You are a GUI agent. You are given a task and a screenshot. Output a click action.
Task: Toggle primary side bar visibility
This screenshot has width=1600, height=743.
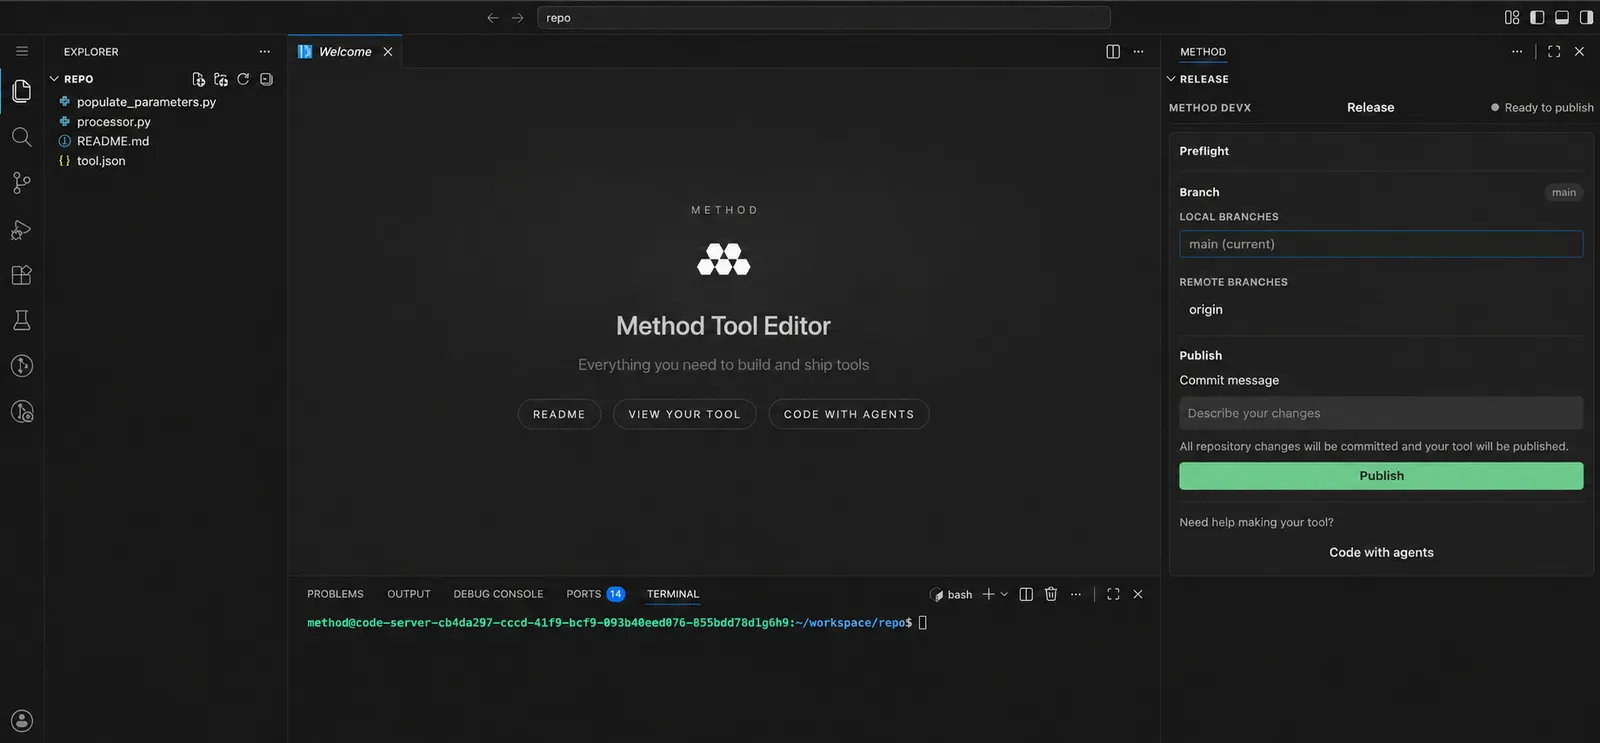point(1537,17)
